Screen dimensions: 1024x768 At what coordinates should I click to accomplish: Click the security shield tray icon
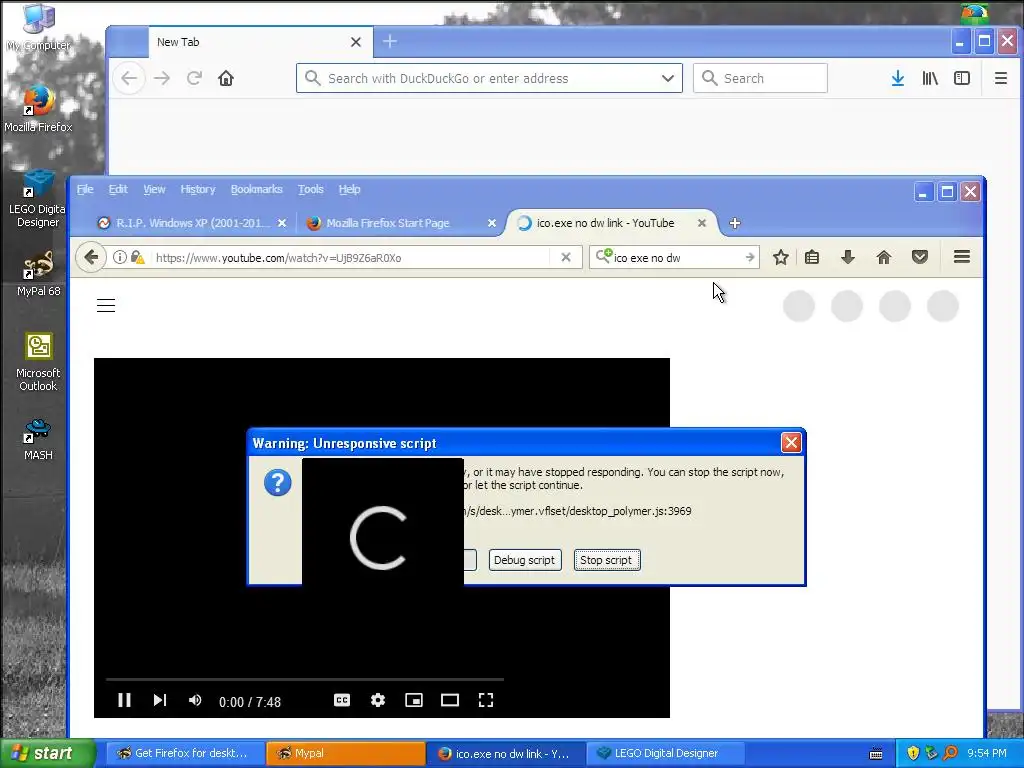(913, 754)
